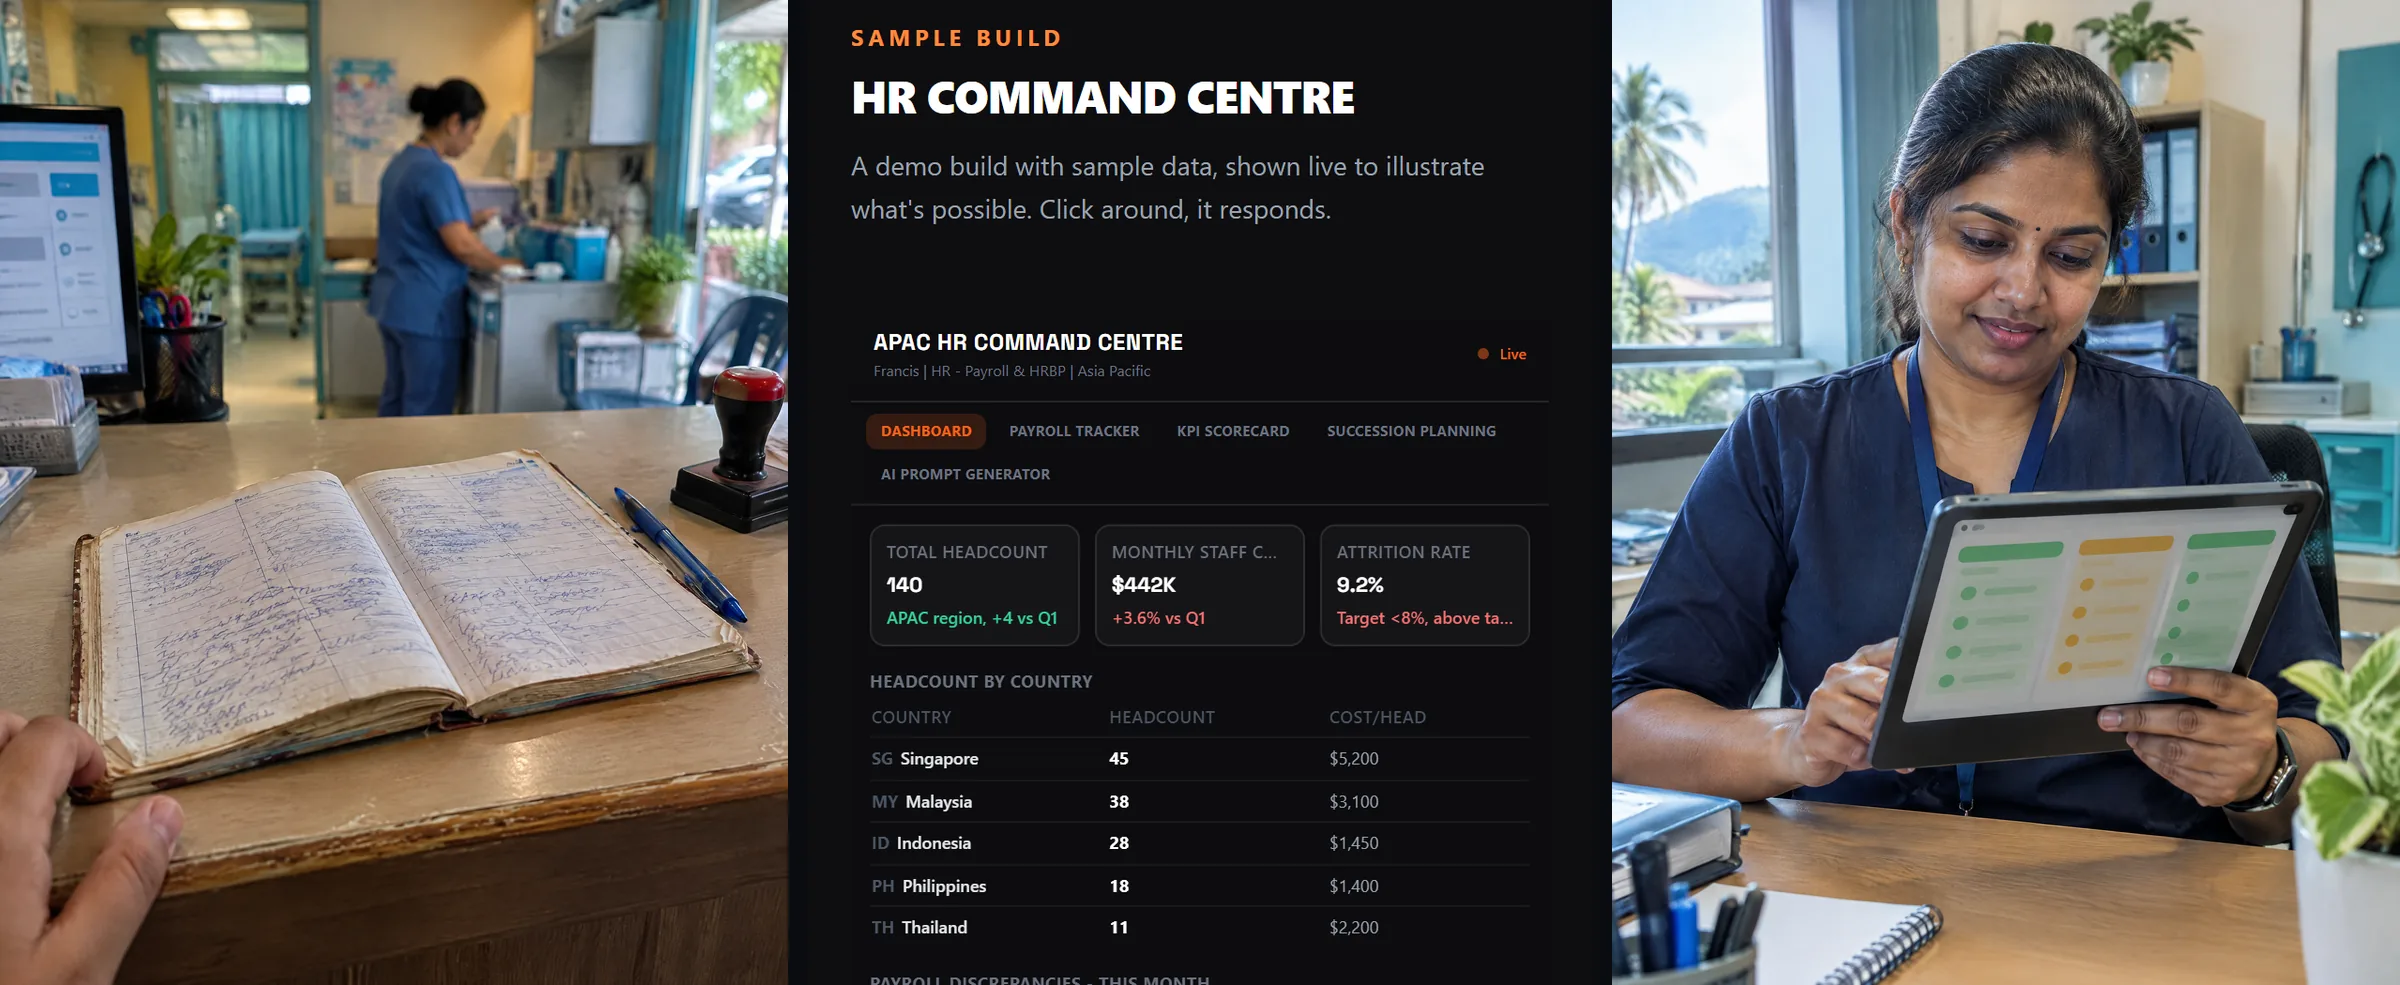Click the woman with tablet photo
Screen dimensions: 2400x985
pos(2006,492)
